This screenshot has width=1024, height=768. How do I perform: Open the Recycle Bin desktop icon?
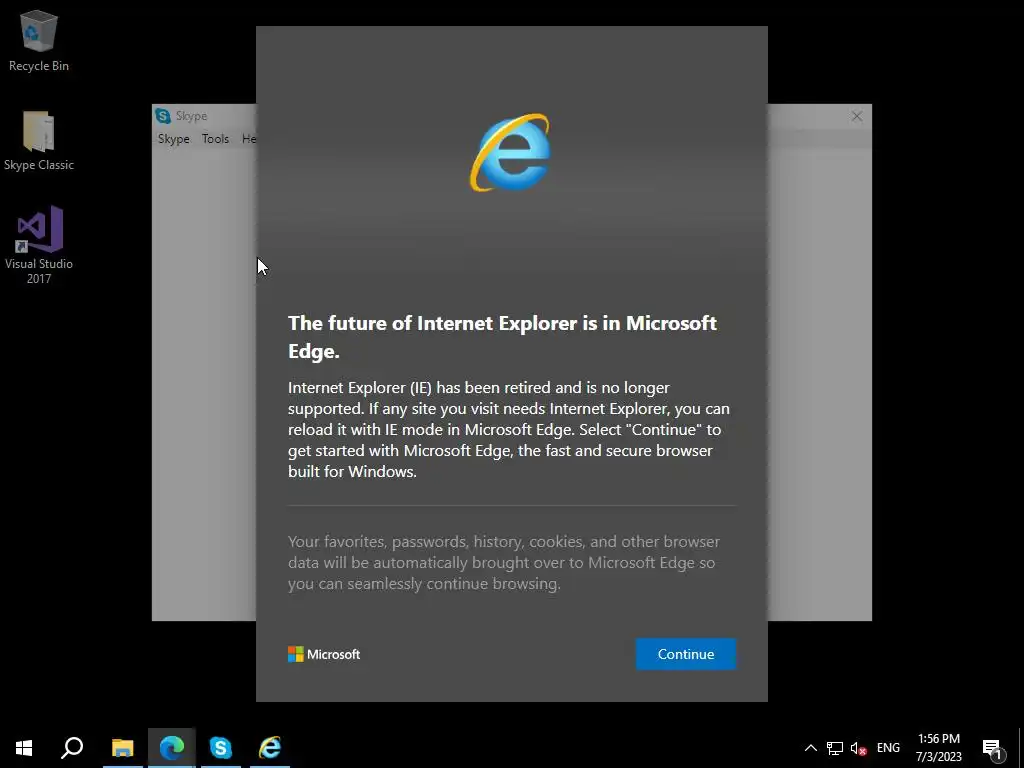(39, 41)
